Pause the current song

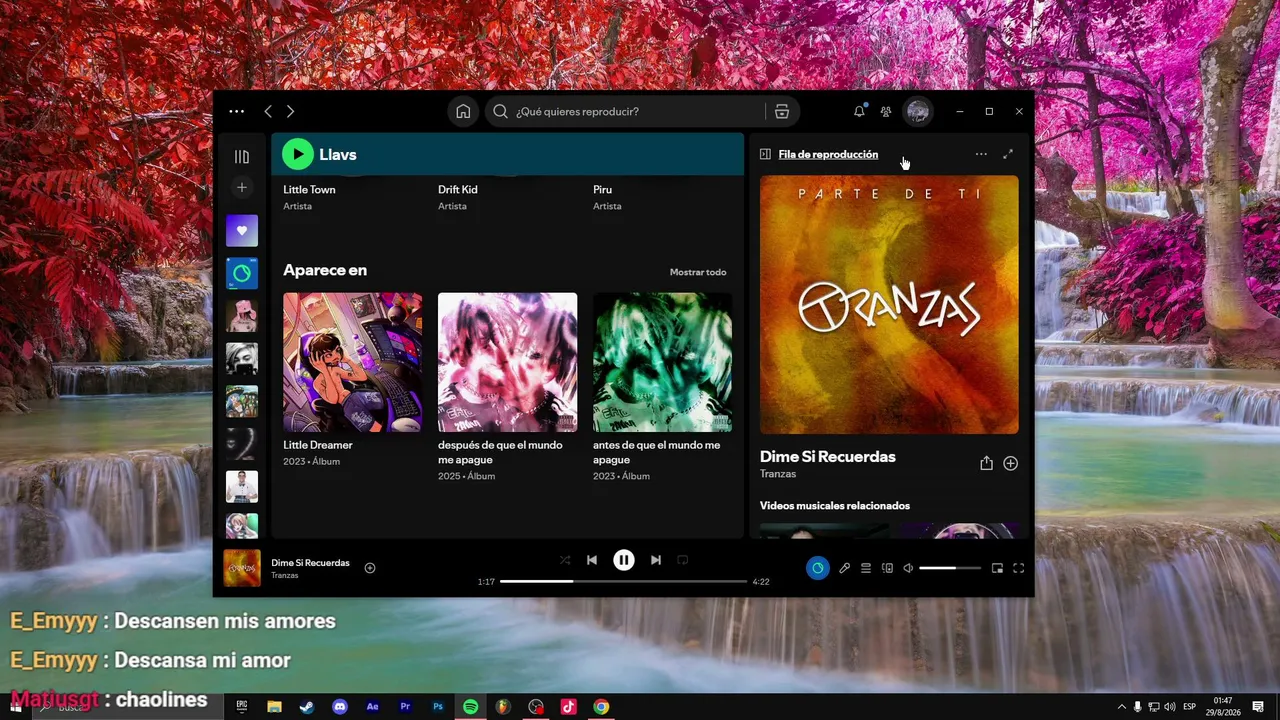tap(624, 560)
